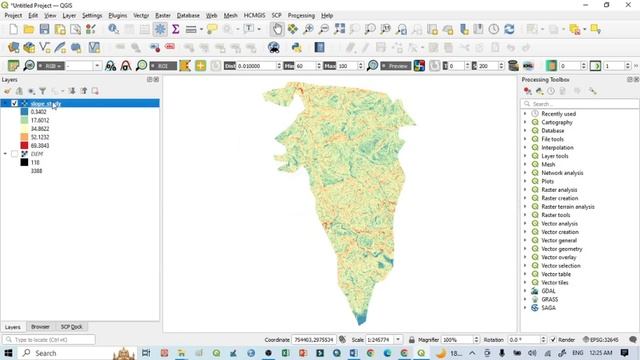Open the Vector menu
Image resolution: width=640 pixels, height=360 pixels.
coord(141,16)
